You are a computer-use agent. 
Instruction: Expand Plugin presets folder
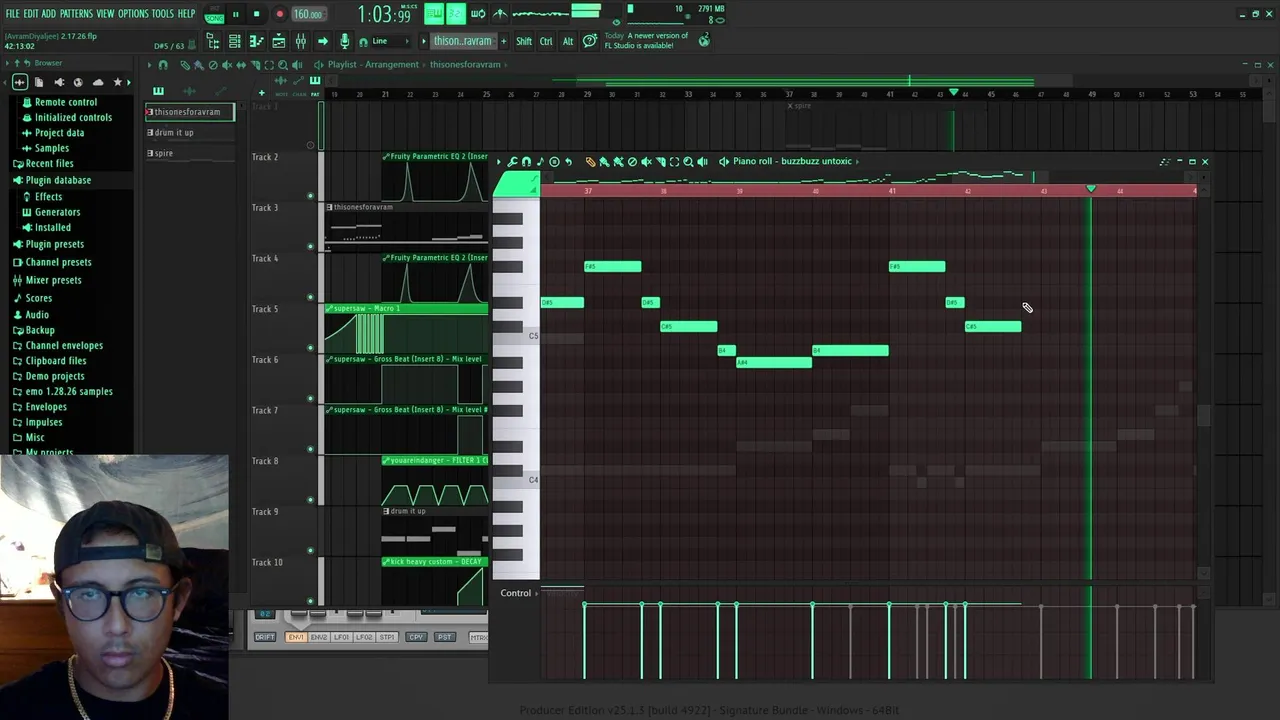click(x=54, y=244)
